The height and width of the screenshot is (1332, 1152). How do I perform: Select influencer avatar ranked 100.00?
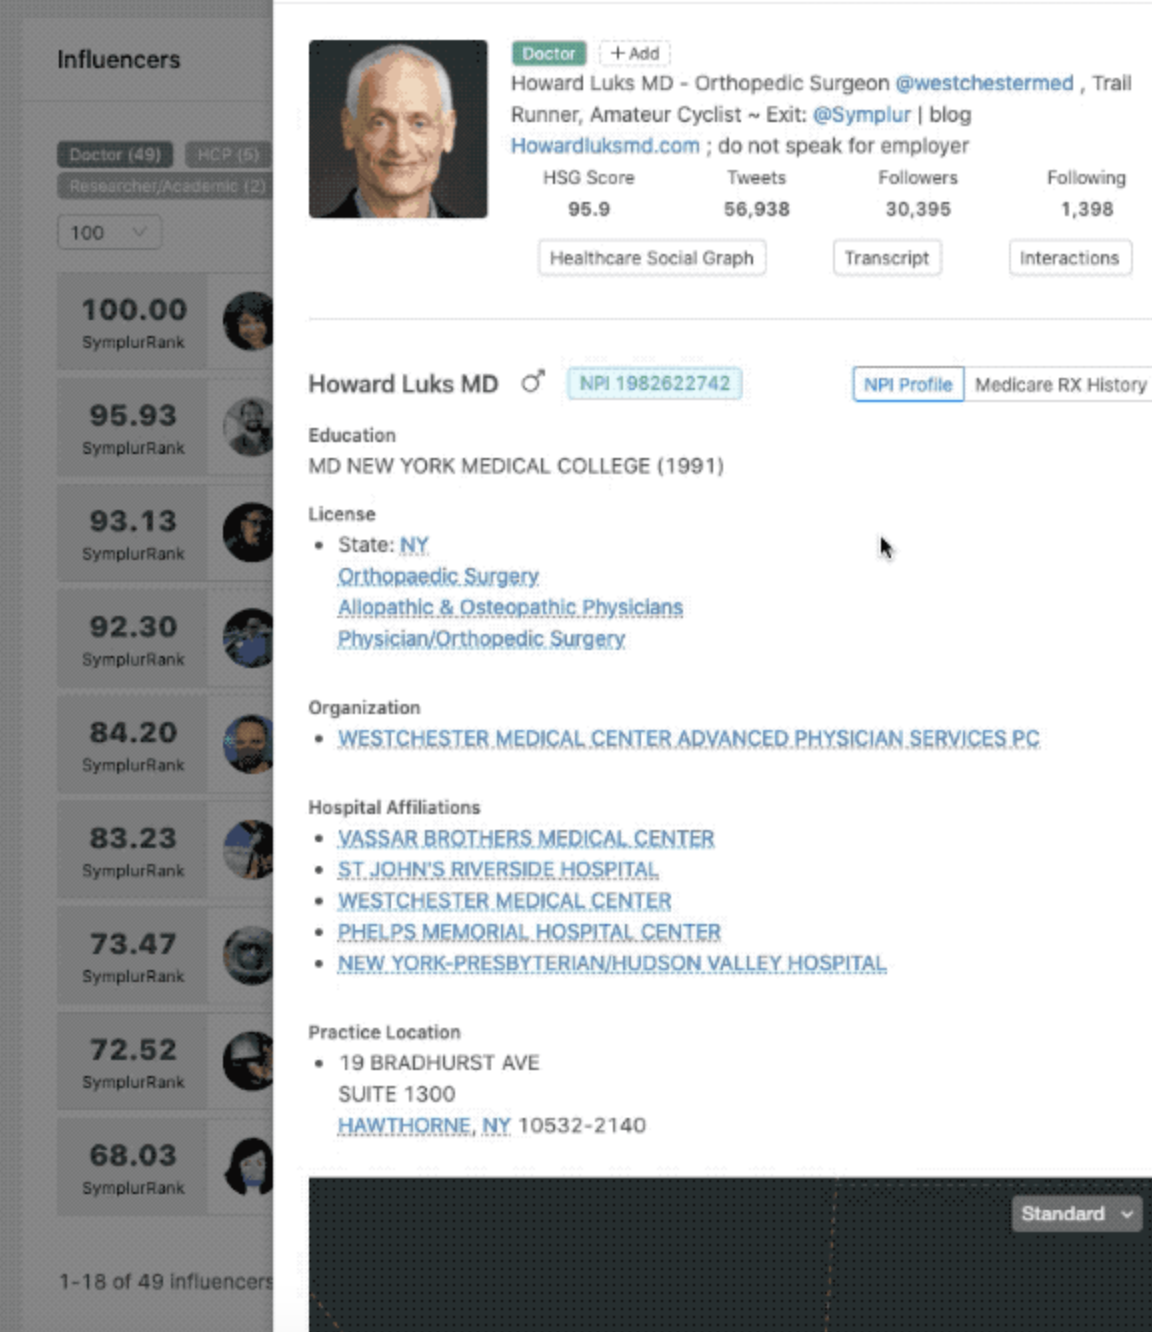pos(248,321)
